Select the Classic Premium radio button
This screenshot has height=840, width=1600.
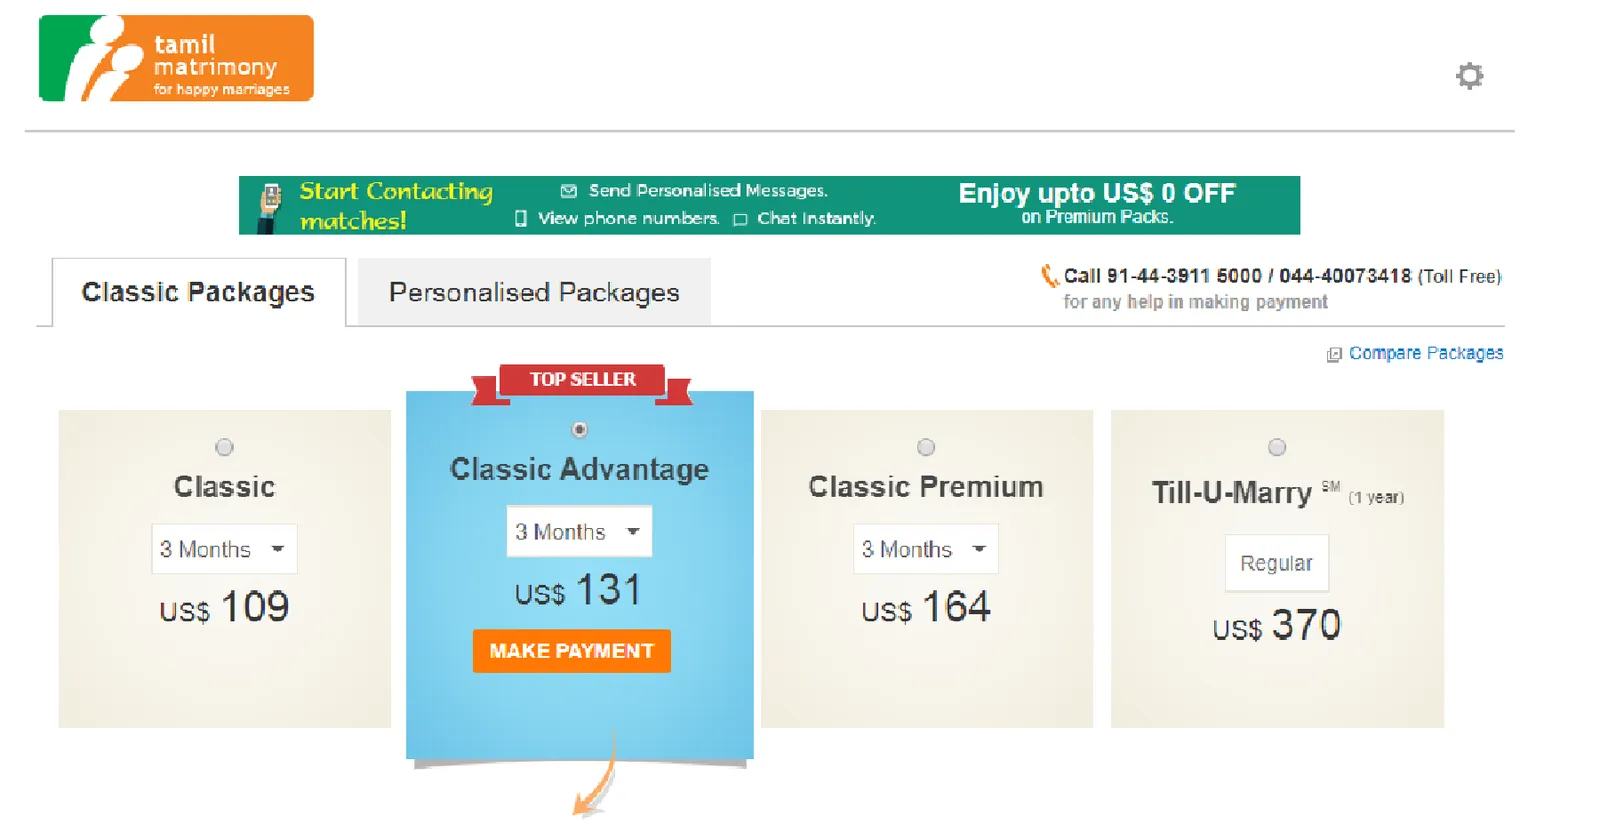pos(926,447)
